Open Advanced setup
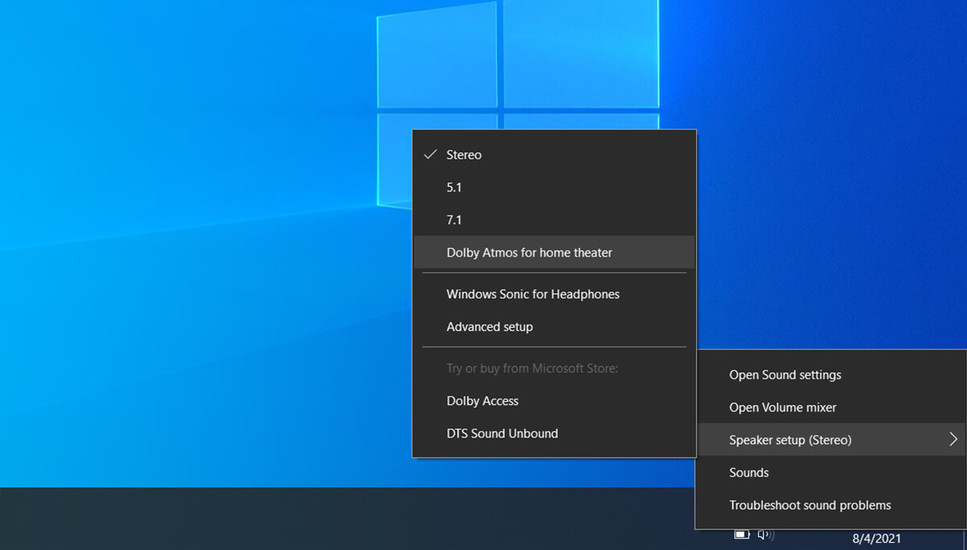The image size is (967, 550). [x=554, y=327]
